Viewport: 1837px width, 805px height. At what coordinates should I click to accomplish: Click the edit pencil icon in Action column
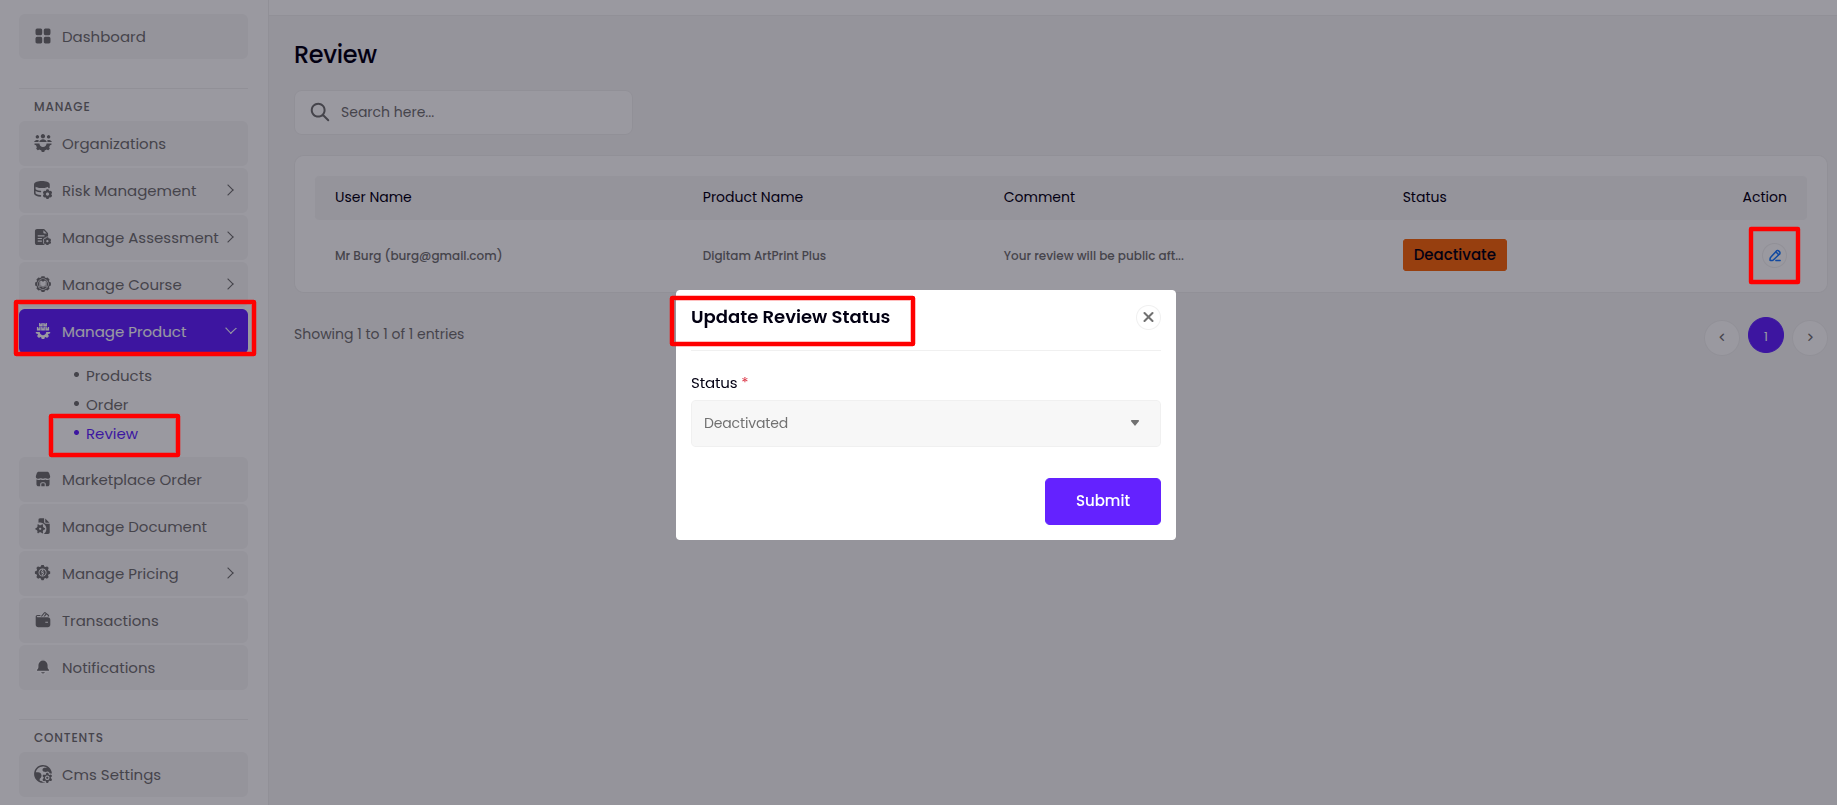pyautogui.click(x=1774, y=256)
